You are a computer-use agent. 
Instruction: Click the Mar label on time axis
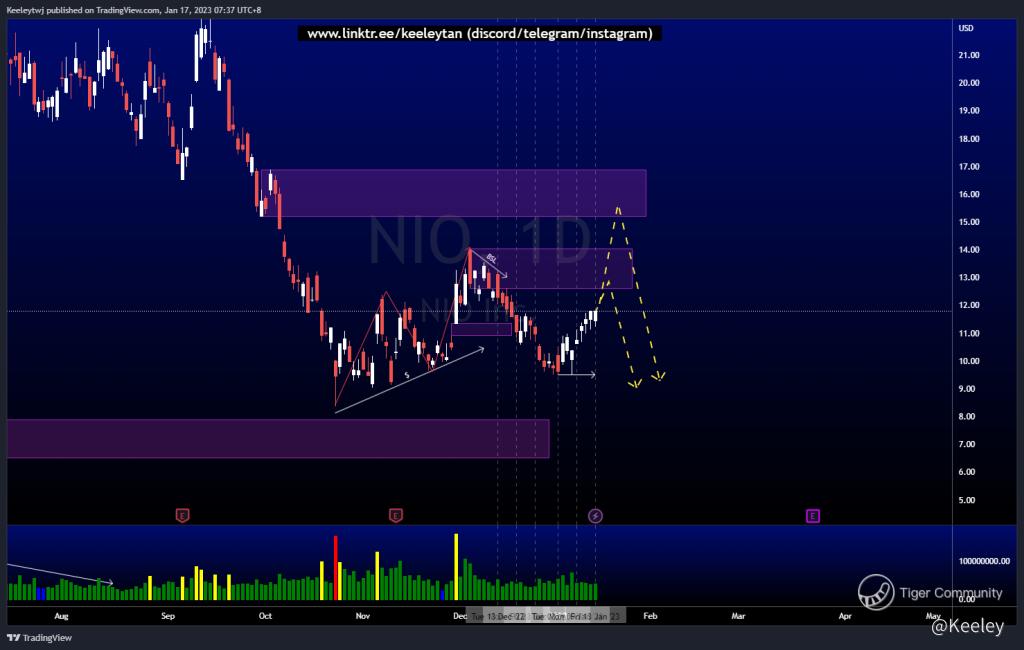(x=739, y=616)
